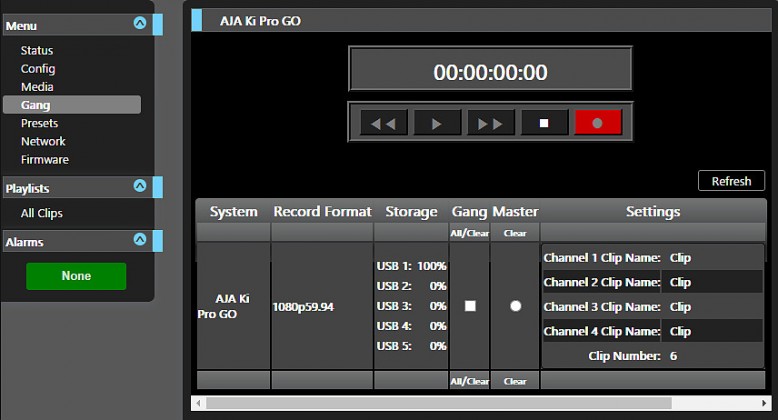Screen dimensions: 778x420
Task: Click the System column header
Action: click(233, 211)
